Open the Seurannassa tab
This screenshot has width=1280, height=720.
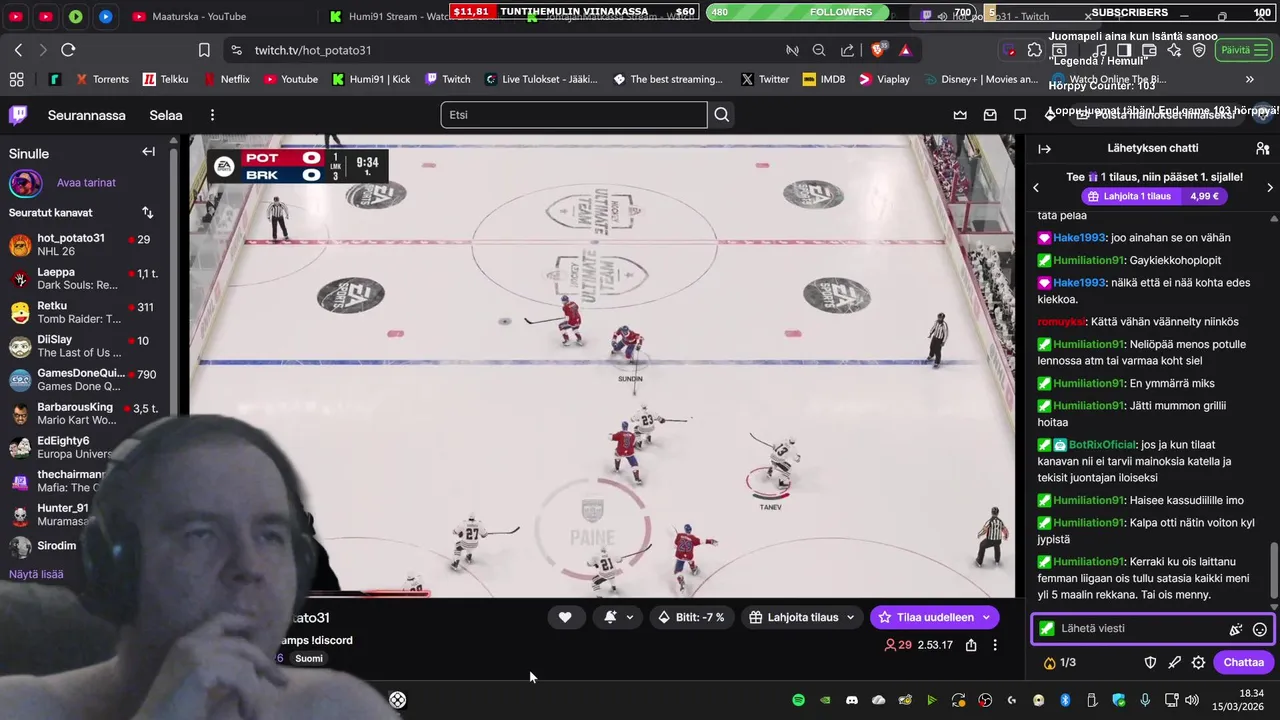[87, 115]
